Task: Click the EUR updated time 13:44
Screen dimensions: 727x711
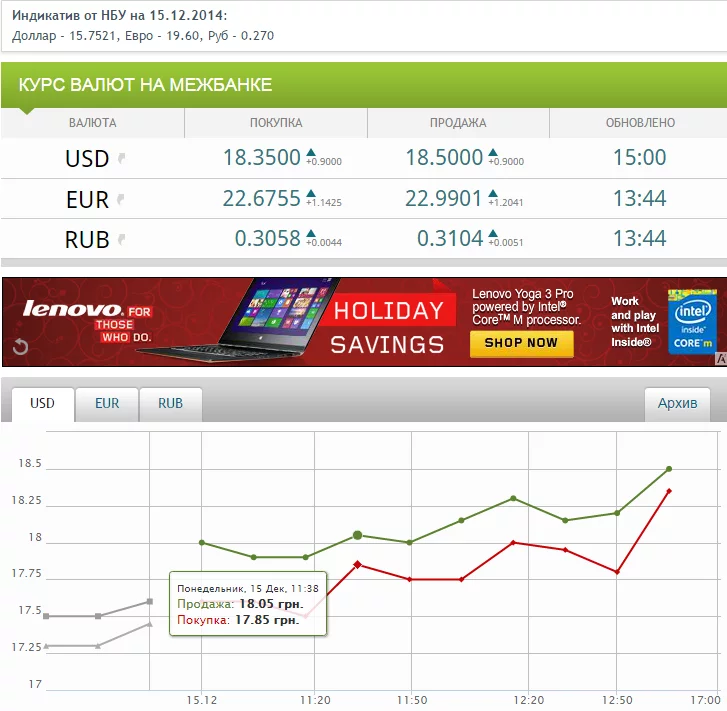Action: click(640, 199)
